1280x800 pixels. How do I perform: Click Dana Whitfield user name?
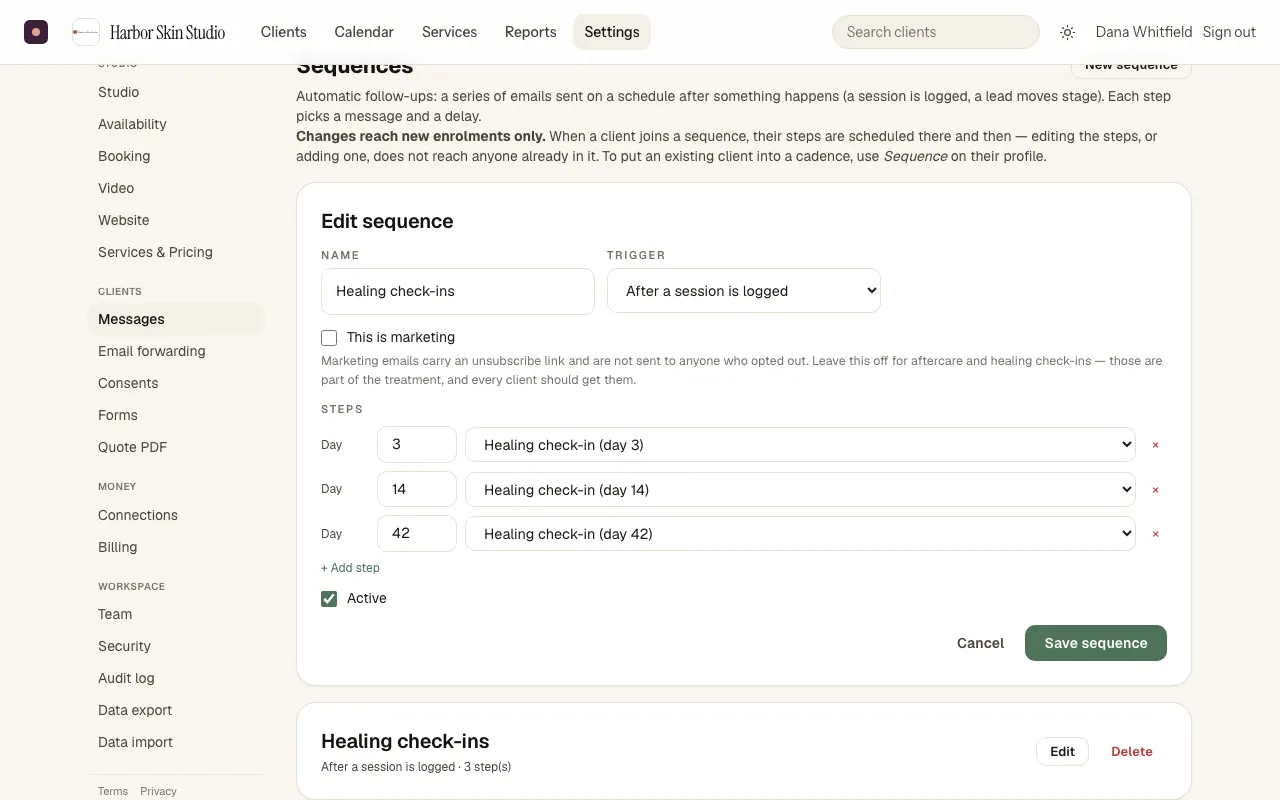coord(1144,32)
